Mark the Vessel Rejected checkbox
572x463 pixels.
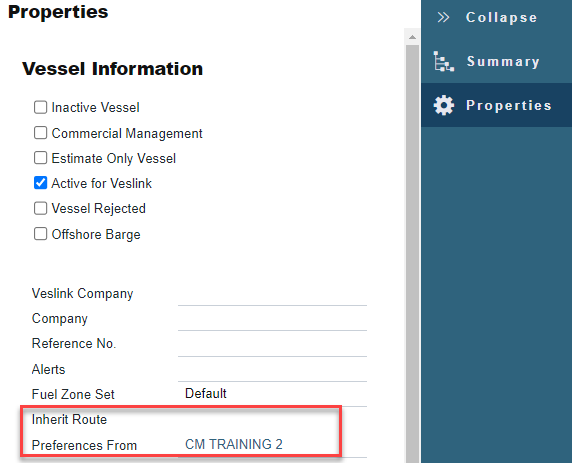[x=40, y=208]
